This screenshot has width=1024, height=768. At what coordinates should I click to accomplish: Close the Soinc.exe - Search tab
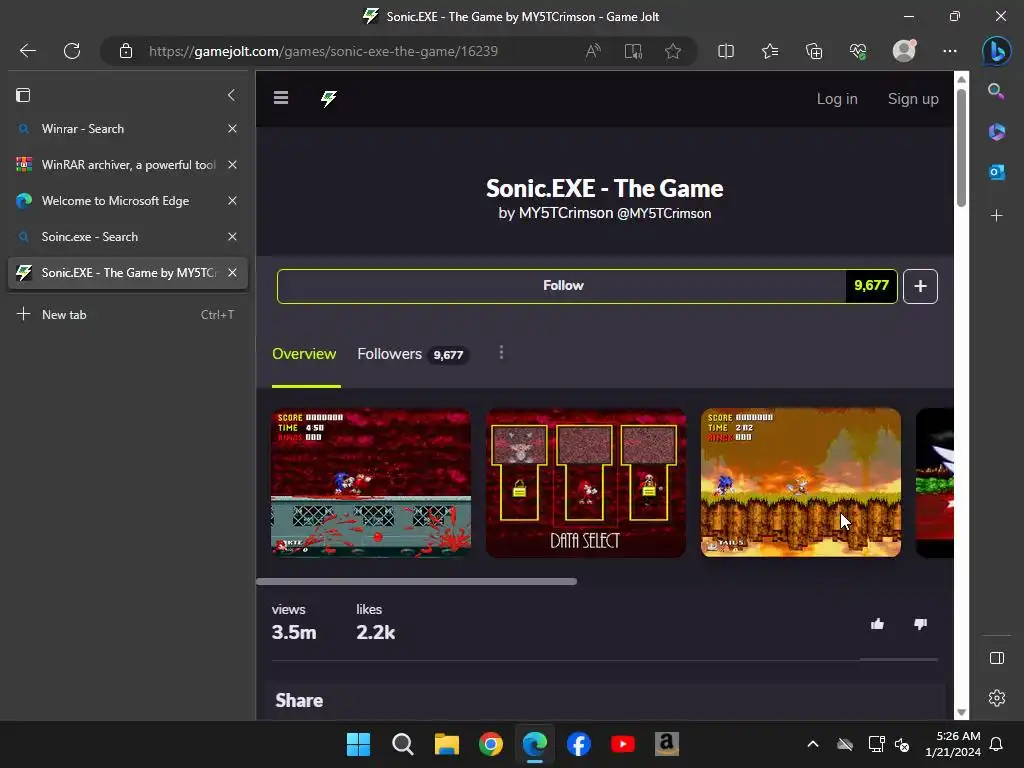(x=232, y=236)
